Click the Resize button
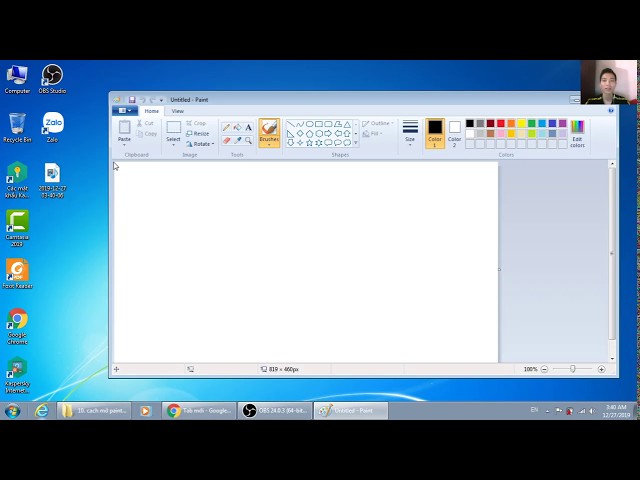640x480 pixels. click(x=198, y=134)
